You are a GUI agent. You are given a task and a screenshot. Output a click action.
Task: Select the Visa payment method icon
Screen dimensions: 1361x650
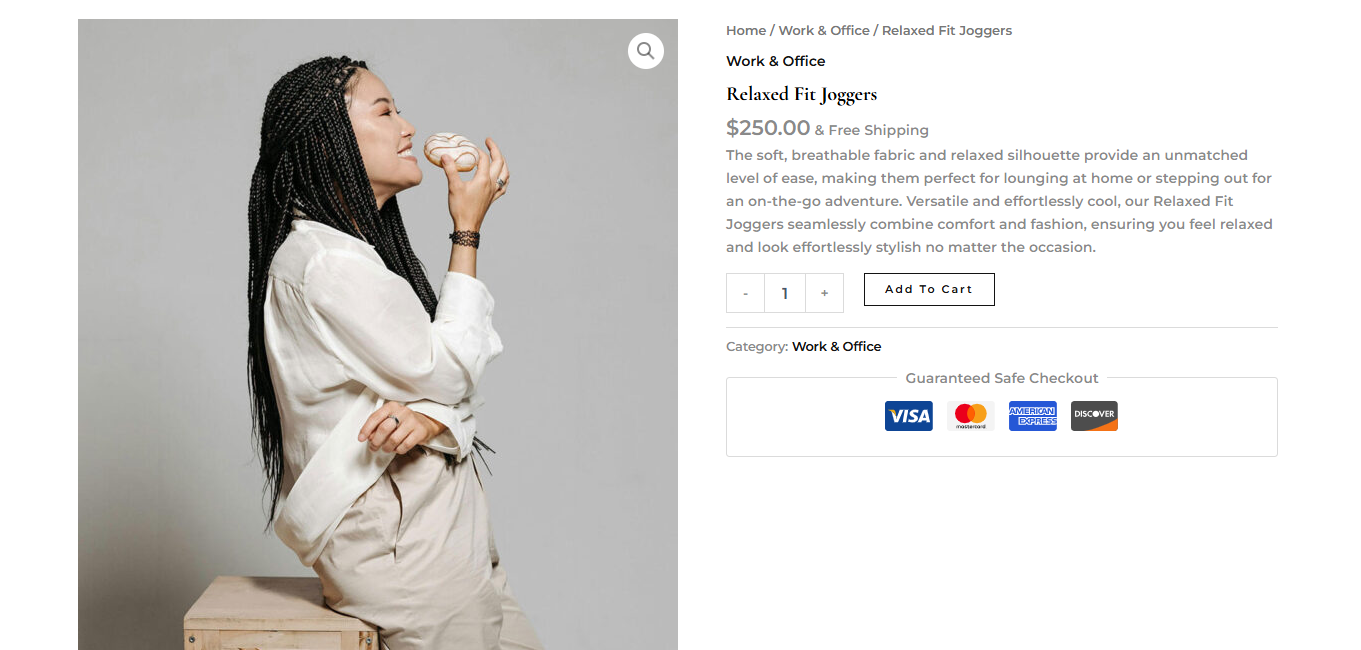[x=908, y=415]
